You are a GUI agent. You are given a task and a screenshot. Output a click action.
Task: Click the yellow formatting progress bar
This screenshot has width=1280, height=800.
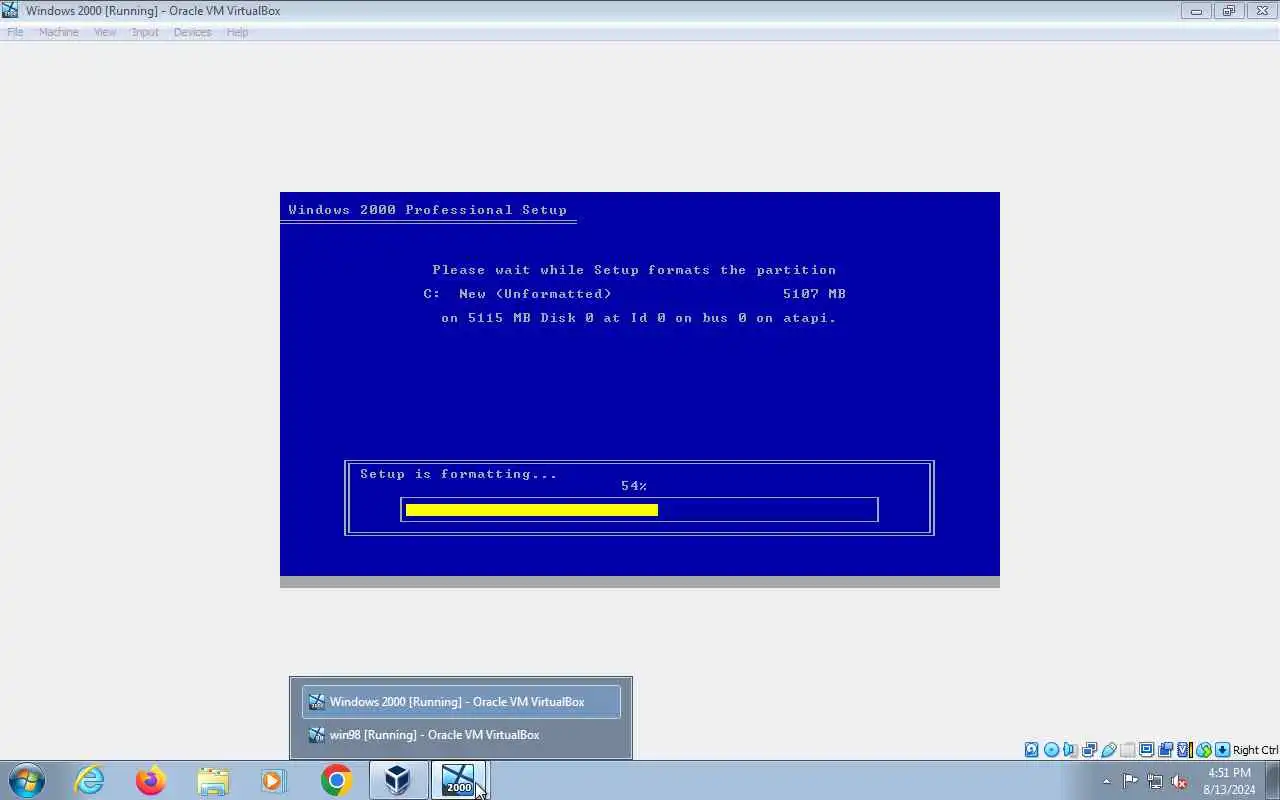coord(532,510)
